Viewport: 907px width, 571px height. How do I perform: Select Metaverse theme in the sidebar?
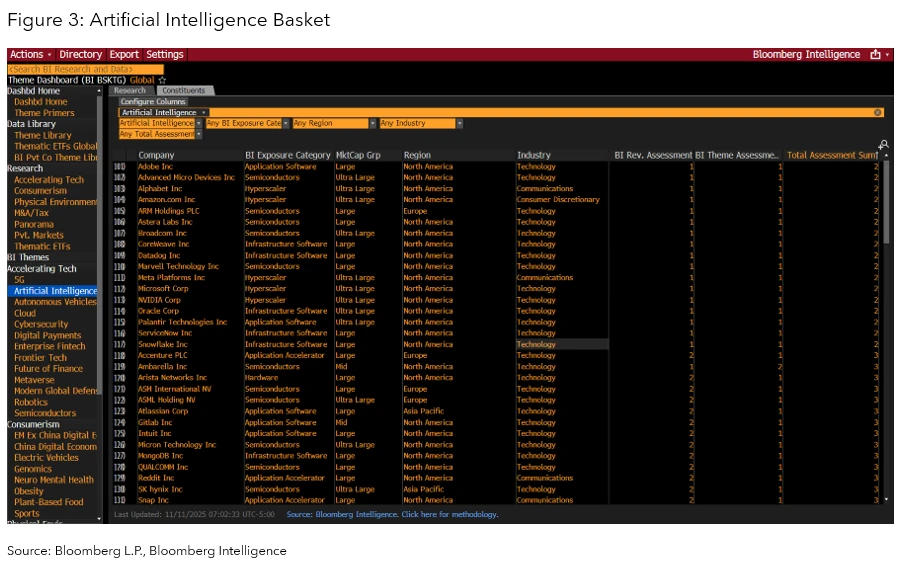[x=34, y=380]
